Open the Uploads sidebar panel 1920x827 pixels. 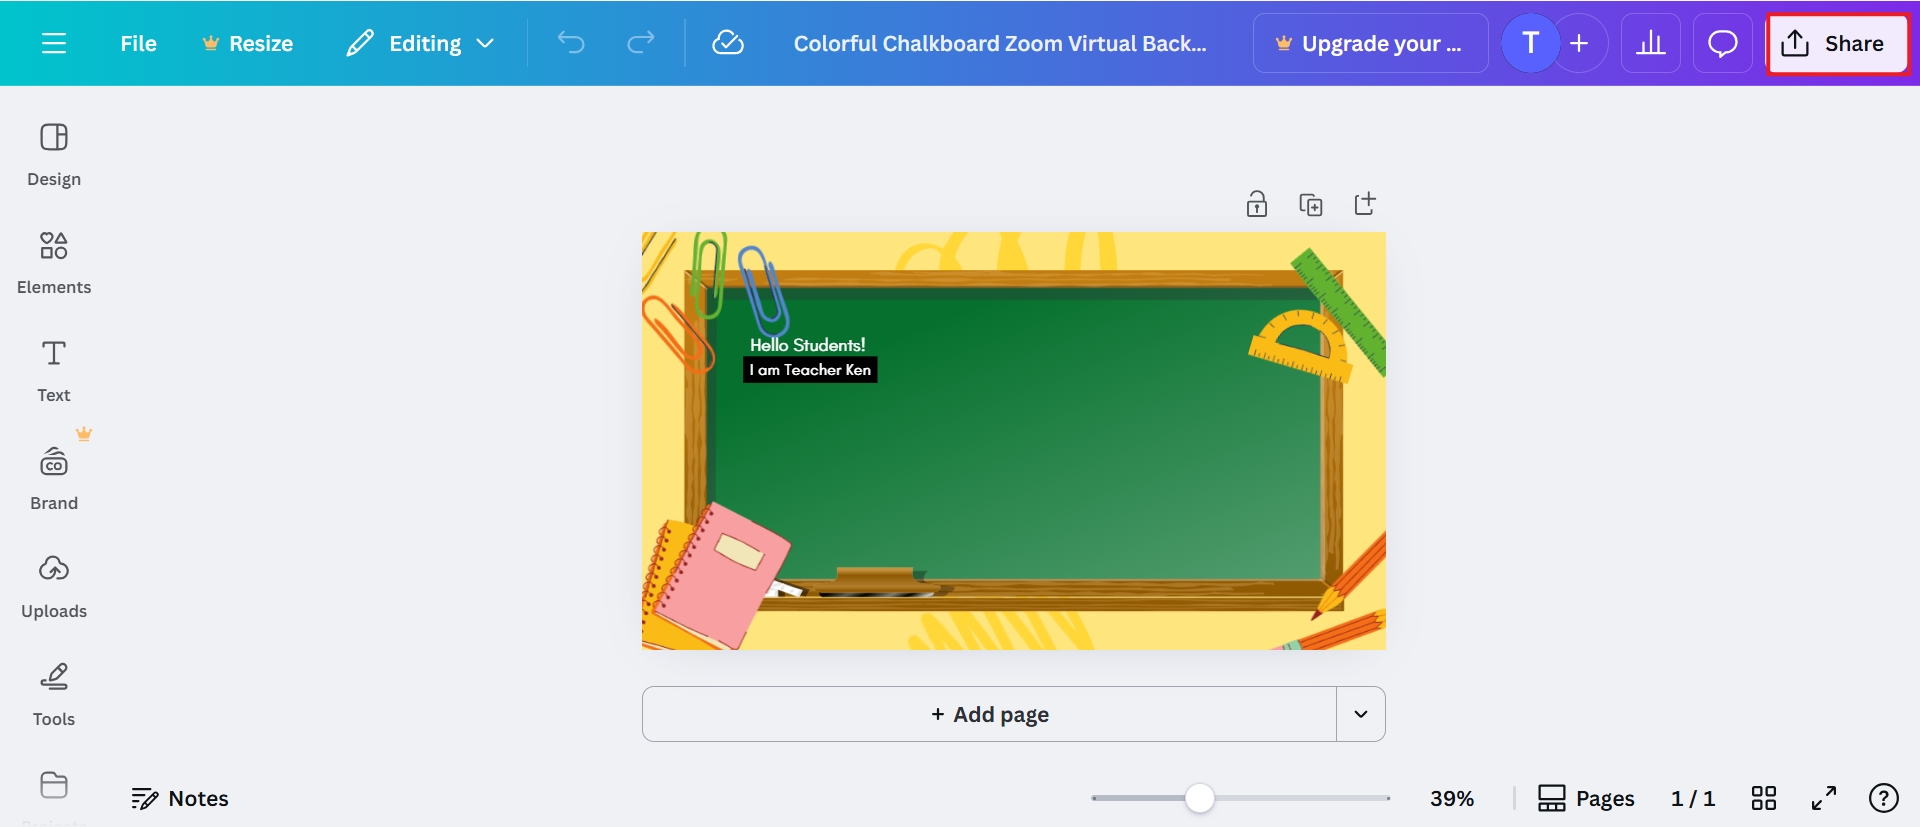(54, 587)
